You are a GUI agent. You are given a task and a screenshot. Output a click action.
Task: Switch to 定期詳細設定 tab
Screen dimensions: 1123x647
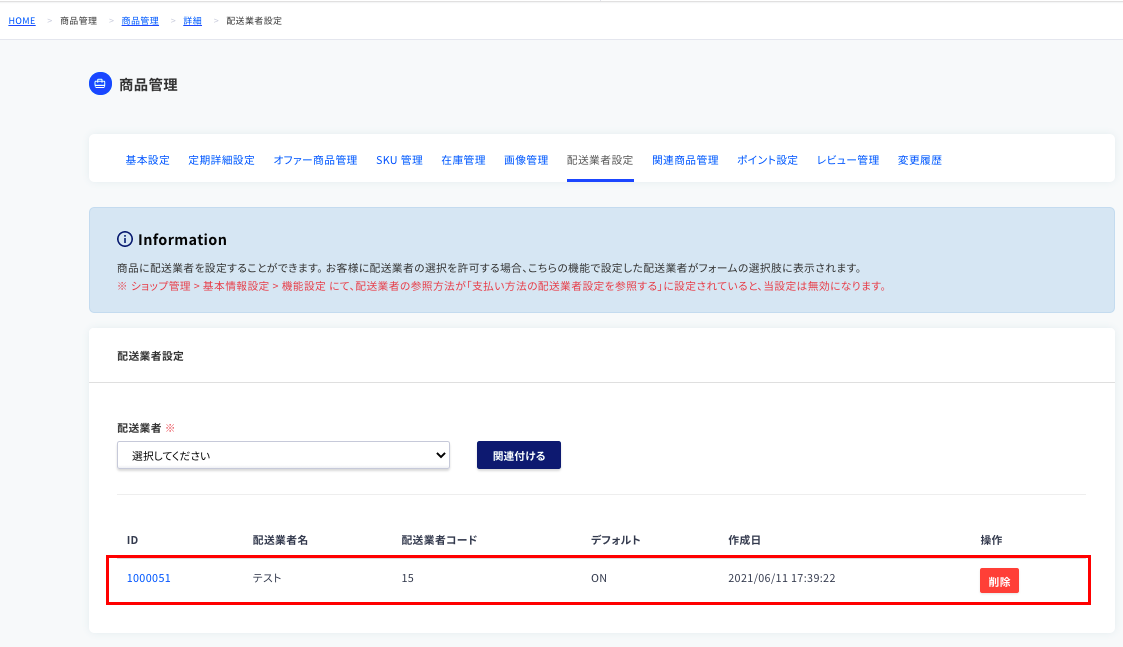tap(221, 160)
